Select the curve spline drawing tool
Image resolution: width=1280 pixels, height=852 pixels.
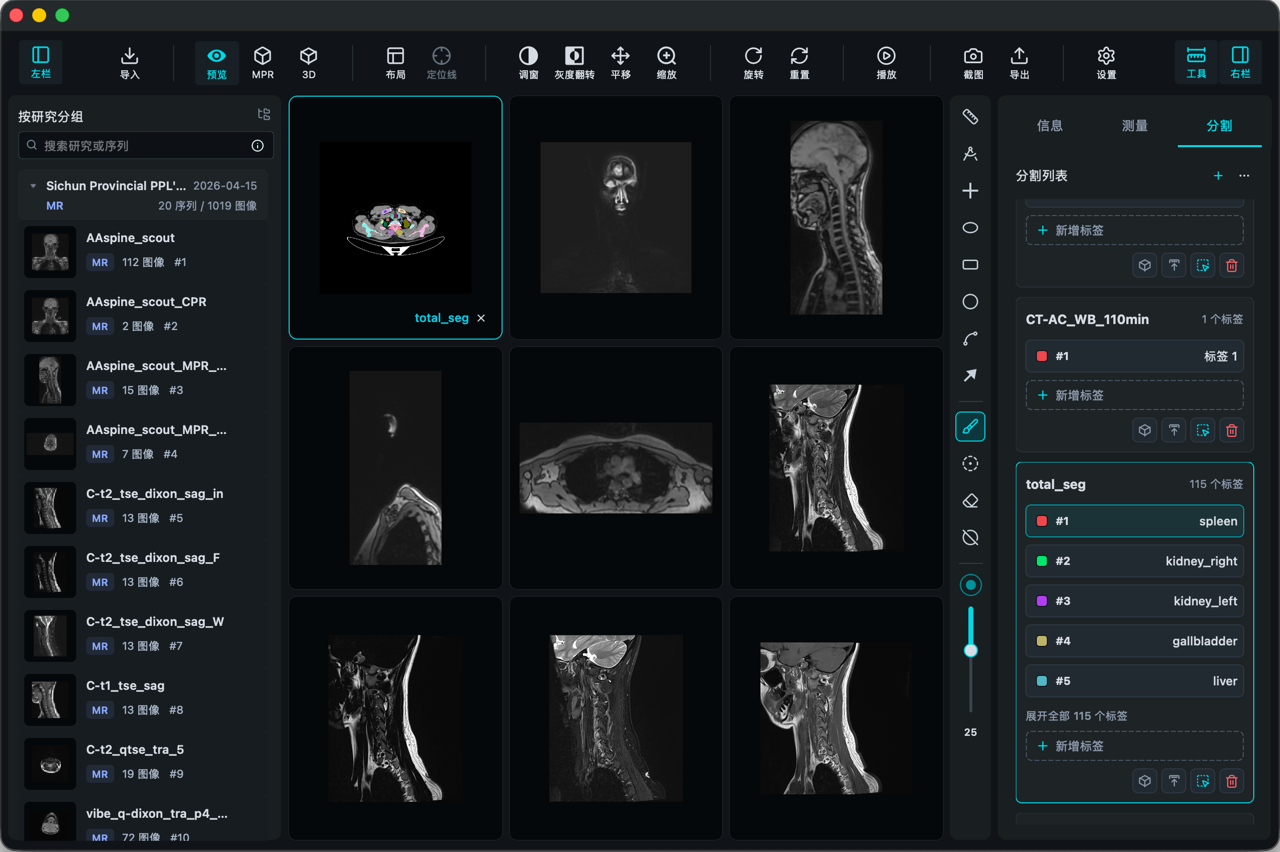[970, 339]
